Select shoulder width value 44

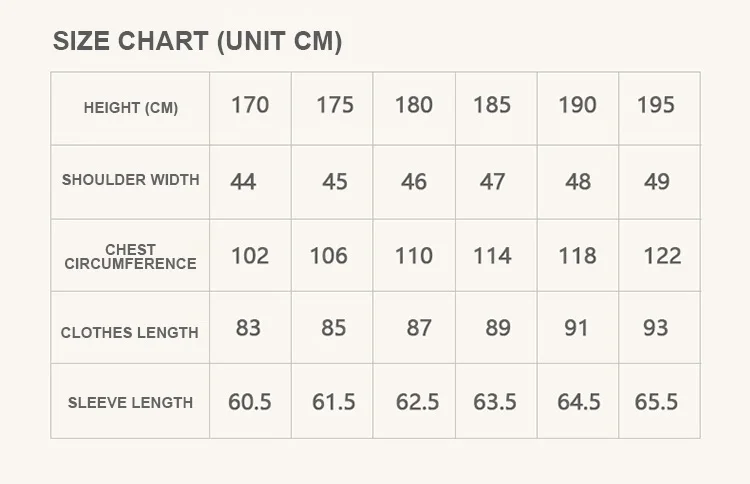point(243,182)
